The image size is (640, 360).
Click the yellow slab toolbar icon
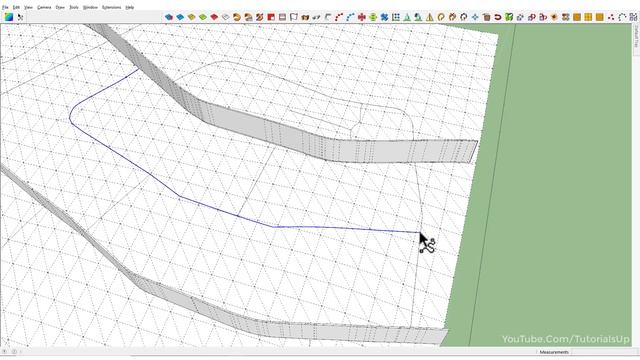(x=191, y=17)
